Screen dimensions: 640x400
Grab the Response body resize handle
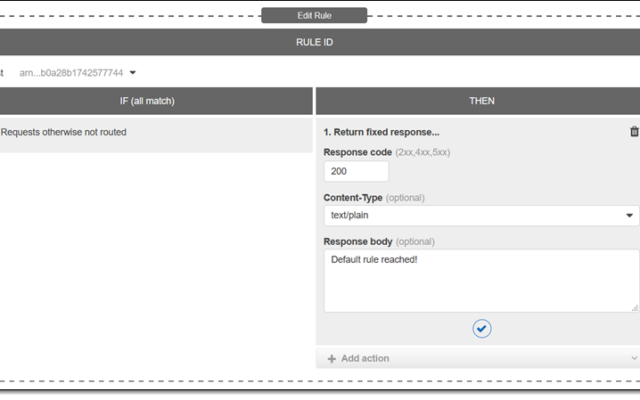pyautogui.click(x=635, y=308)
